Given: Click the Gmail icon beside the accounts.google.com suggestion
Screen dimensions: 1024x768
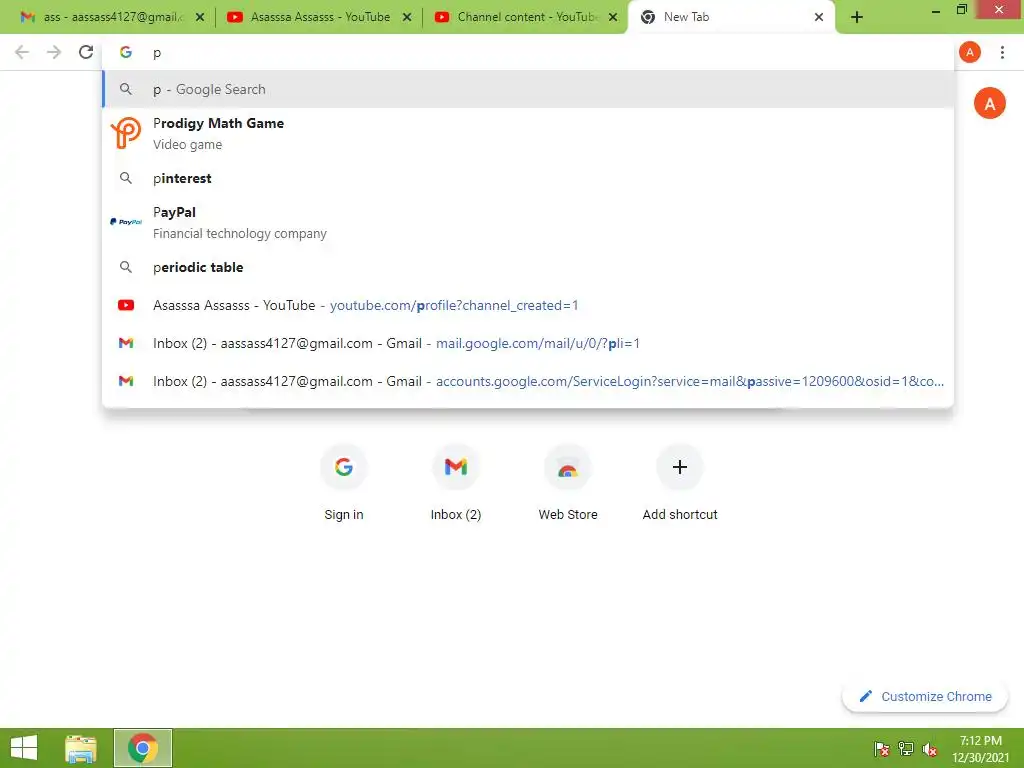Looking at the screenshot, I should click(126, 381).
